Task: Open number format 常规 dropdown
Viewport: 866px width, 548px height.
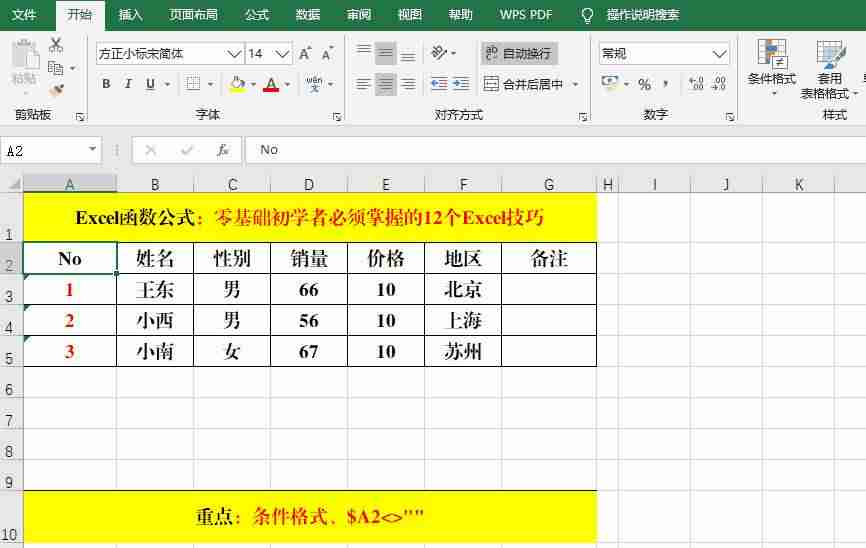Action: coord(719,54)
